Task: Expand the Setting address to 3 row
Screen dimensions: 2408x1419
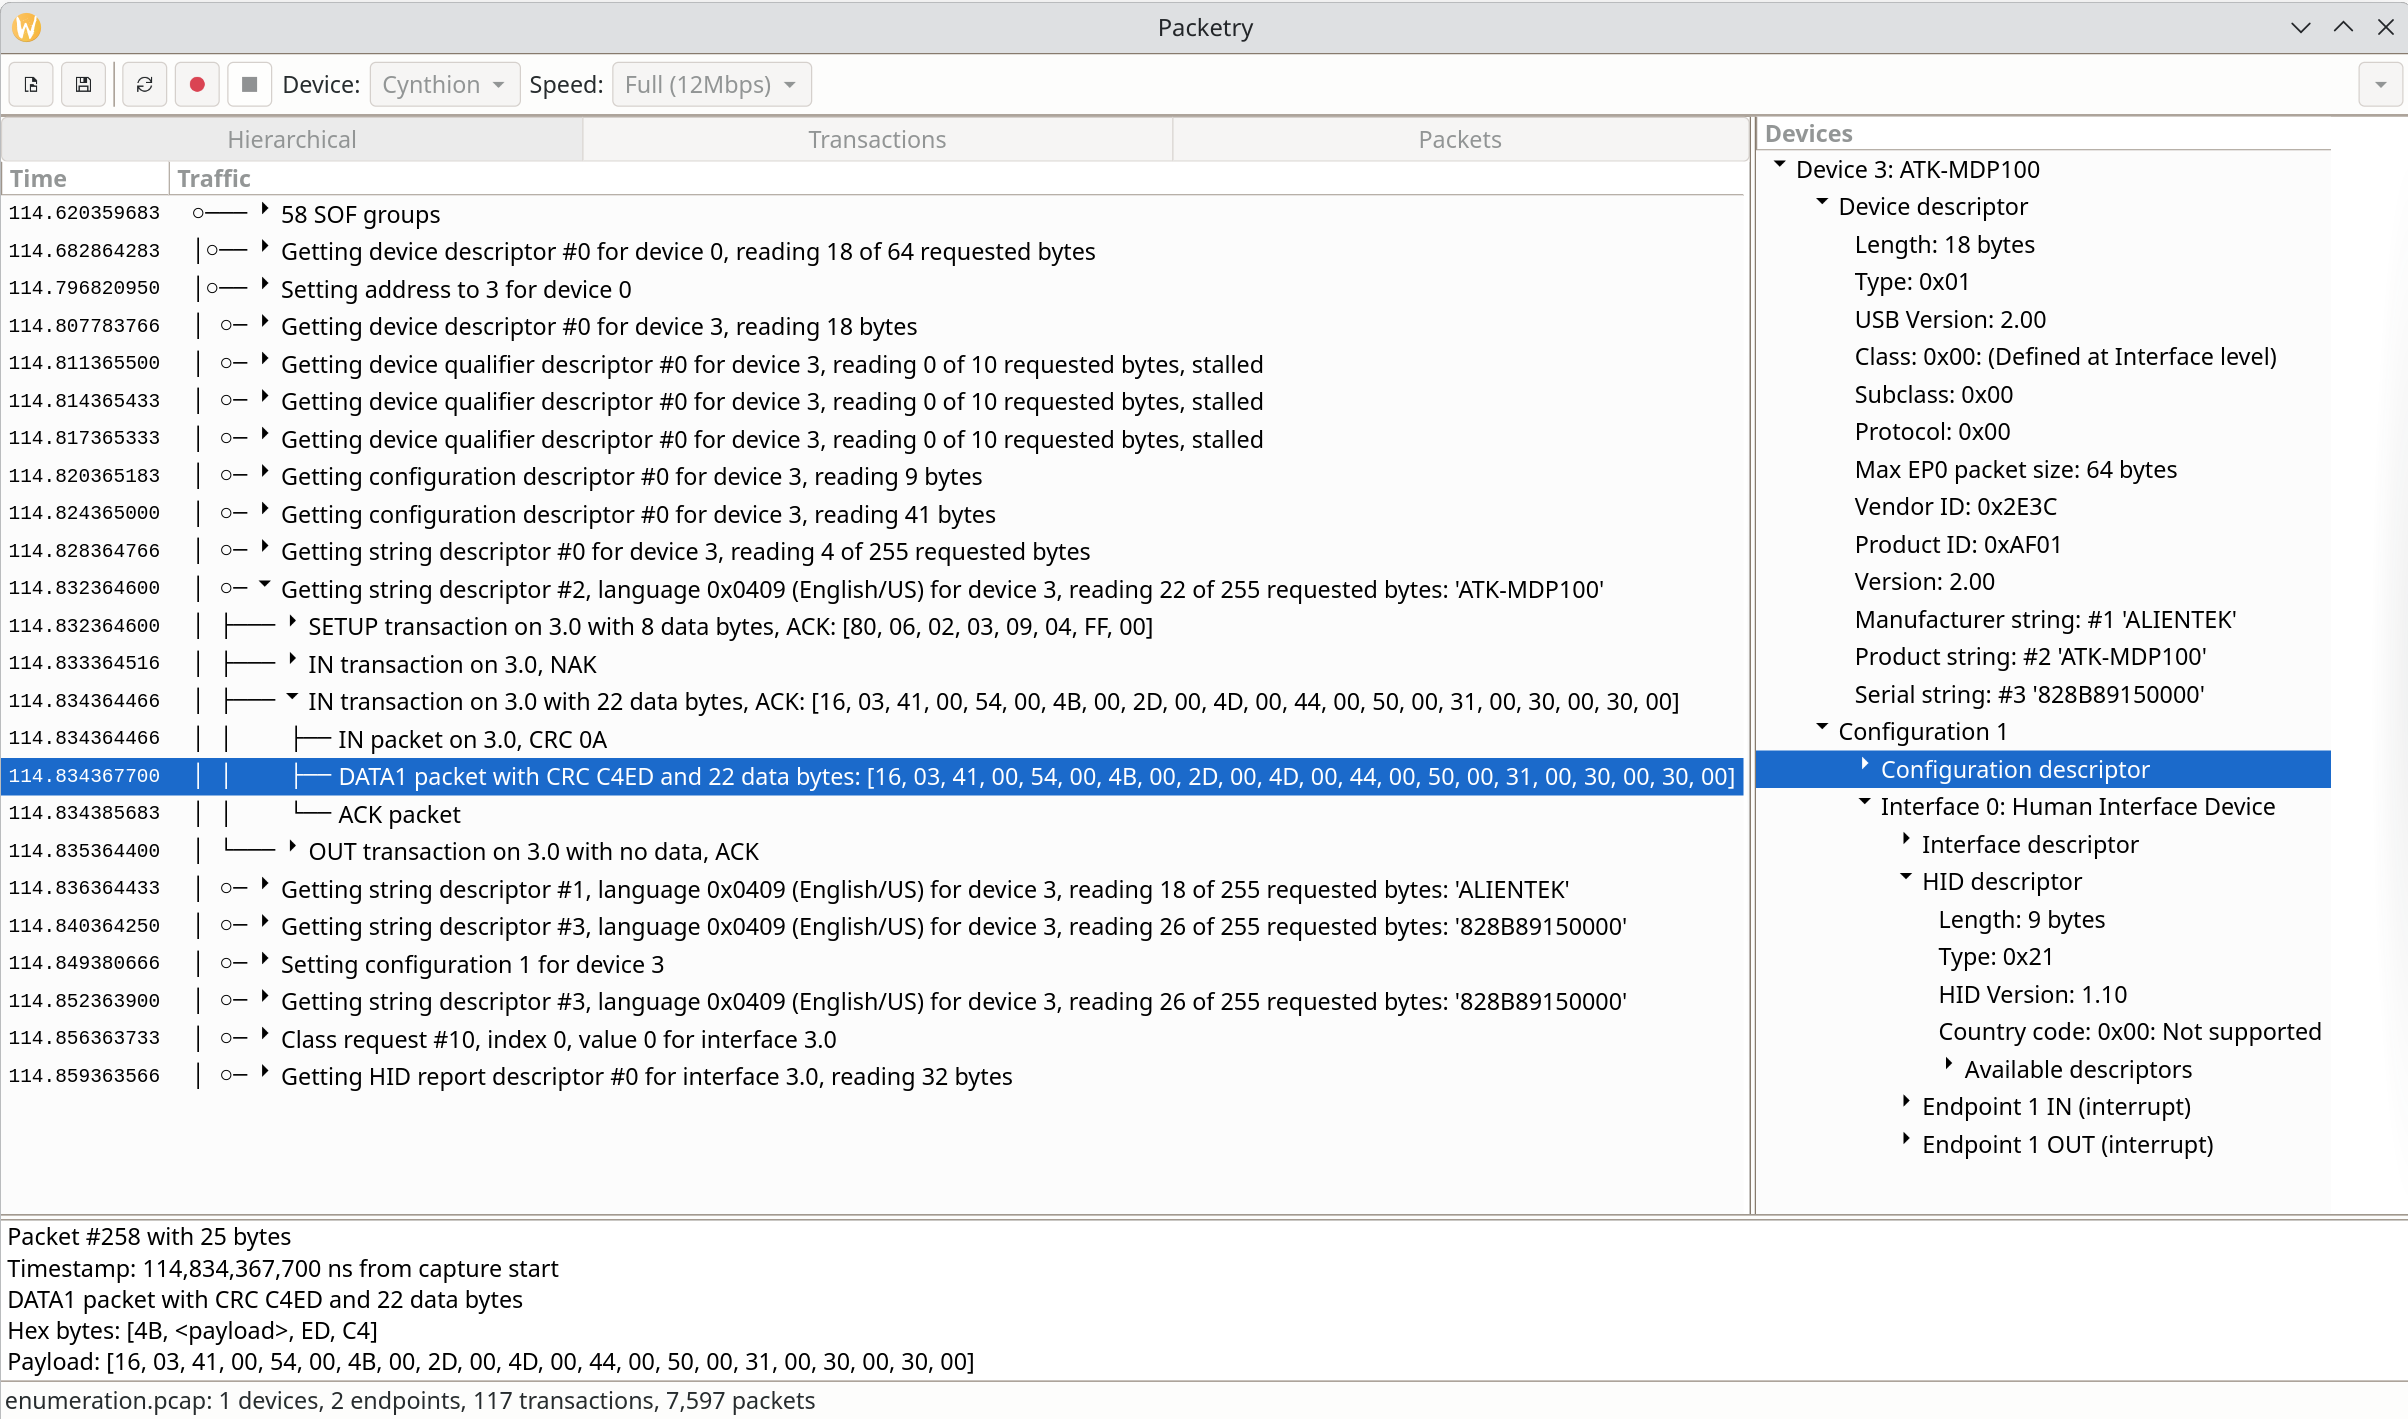Action: coord(265,285)
